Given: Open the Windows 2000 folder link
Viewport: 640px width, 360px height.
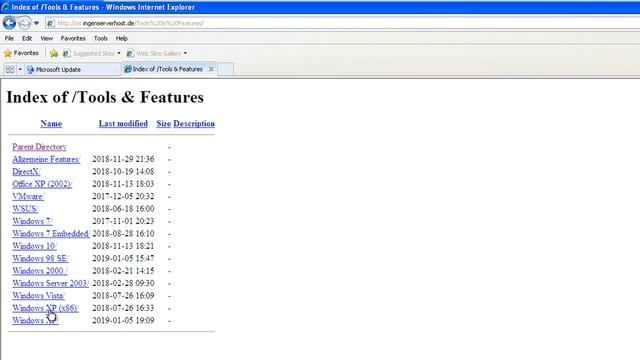Looking at the screenshot, I should (40, 271).
